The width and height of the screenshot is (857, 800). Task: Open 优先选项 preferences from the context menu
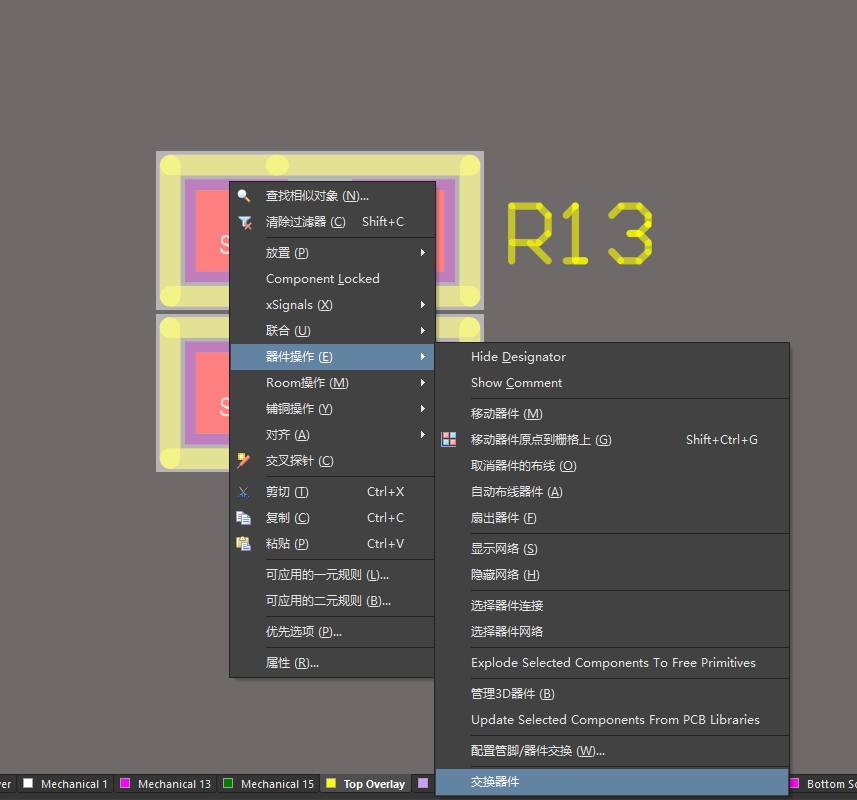coord(303,632)
